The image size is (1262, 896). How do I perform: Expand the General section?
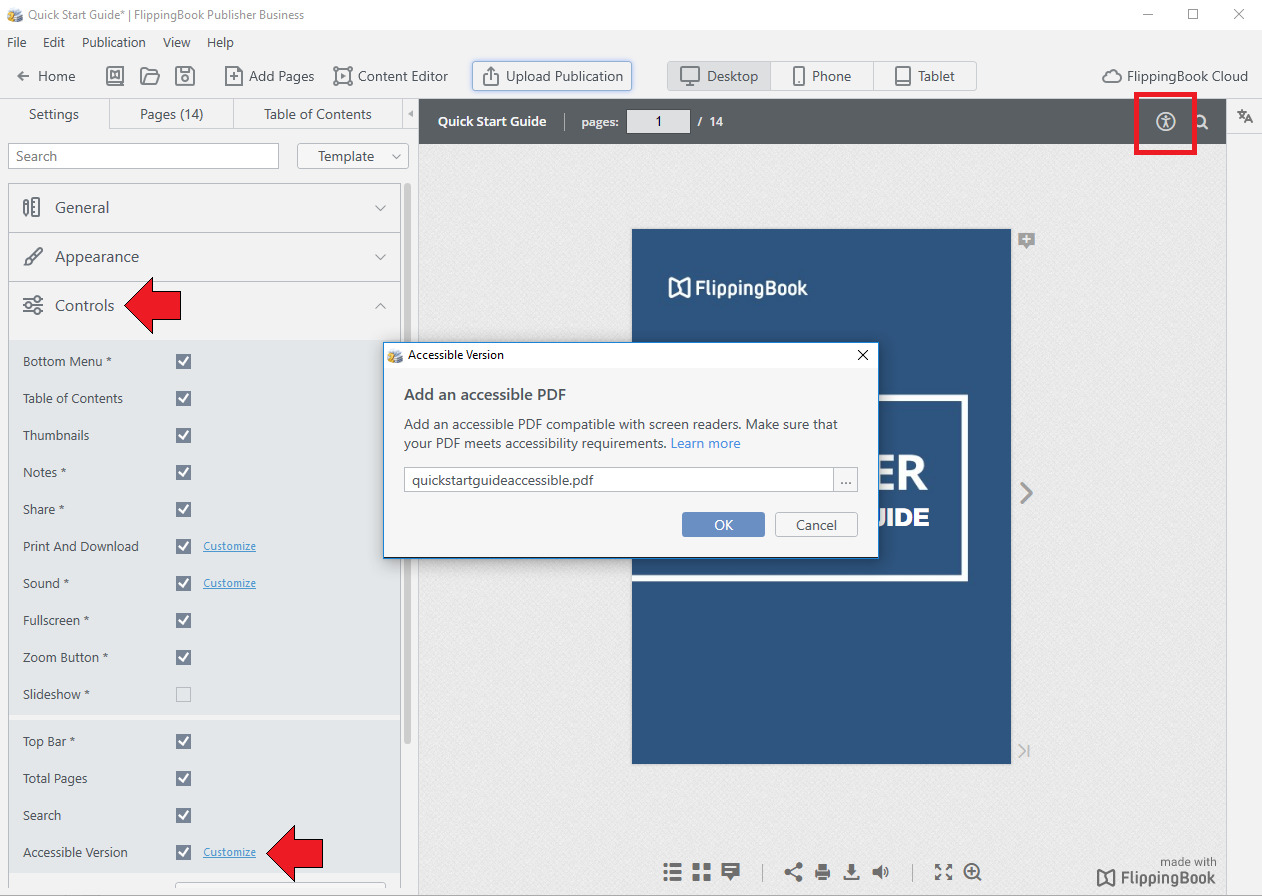(x=204, y=208)
